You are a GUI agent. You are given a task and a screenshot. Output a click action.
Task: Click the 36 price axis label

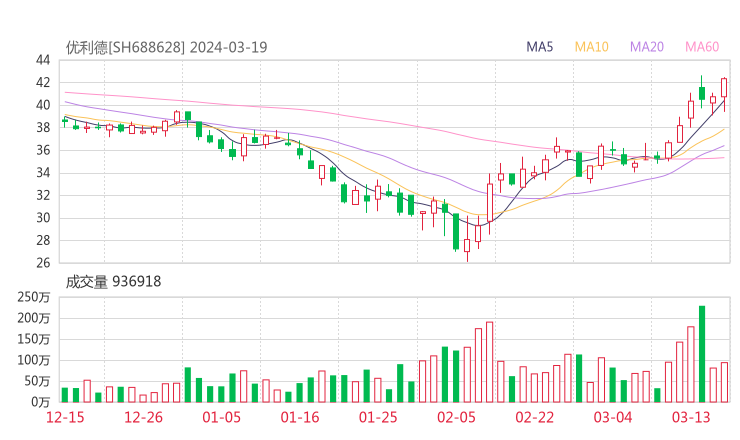(43, 150)
